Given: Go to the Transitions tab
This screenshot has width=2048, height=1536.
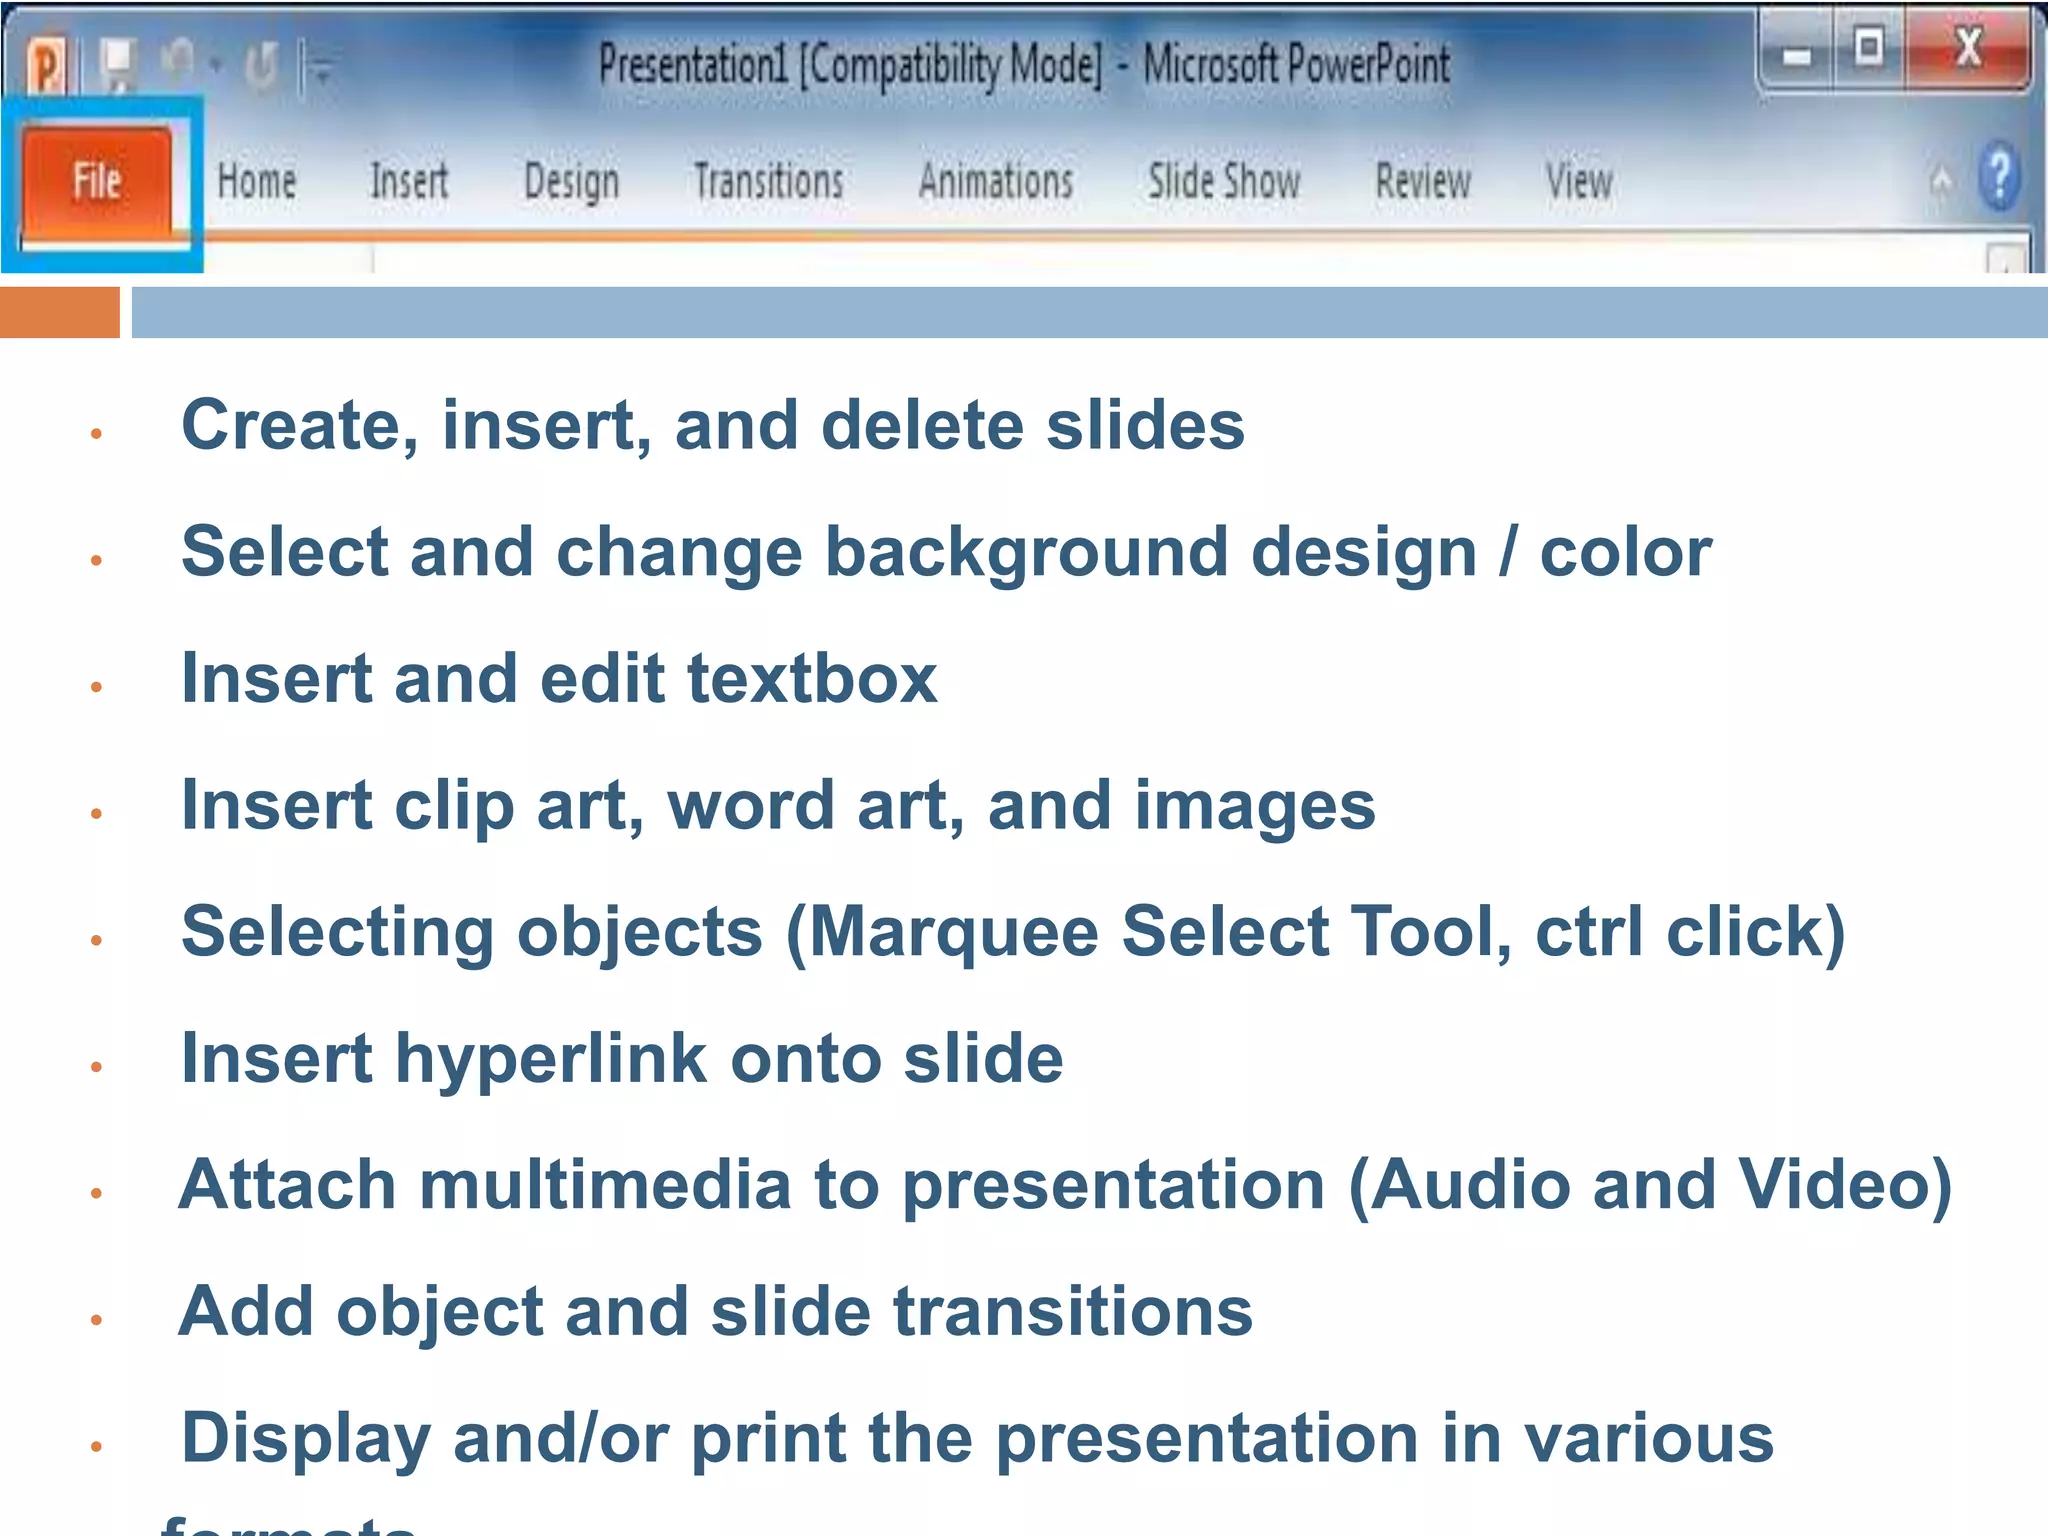Looking at the screenshot, I should point(769,182).
